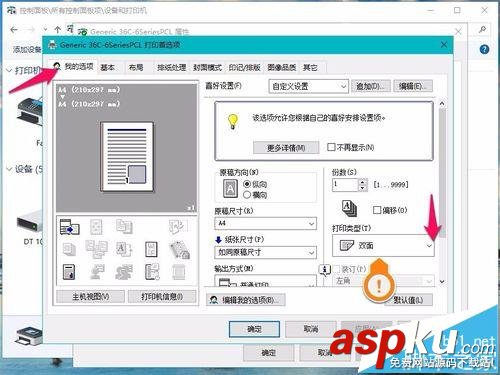Switch to the 图像品质 tab
Viewport: 500px width, 375px height.
click(x=282, y=68)
